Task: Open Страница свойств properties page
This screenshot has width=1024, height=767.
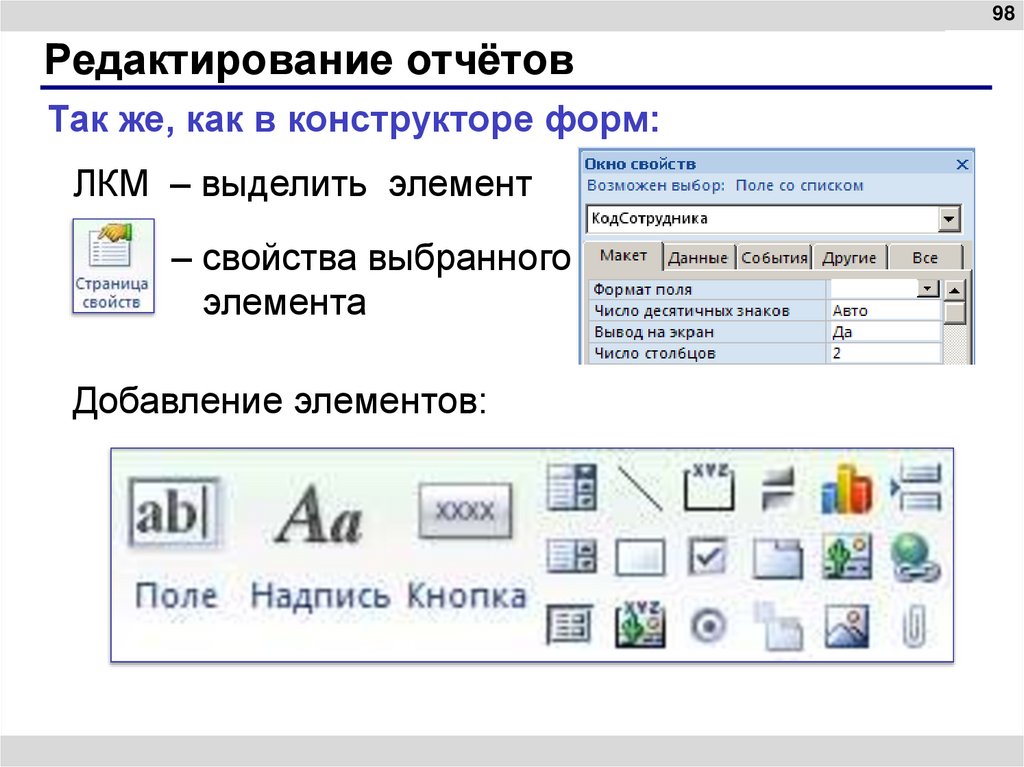Action: 112,265
